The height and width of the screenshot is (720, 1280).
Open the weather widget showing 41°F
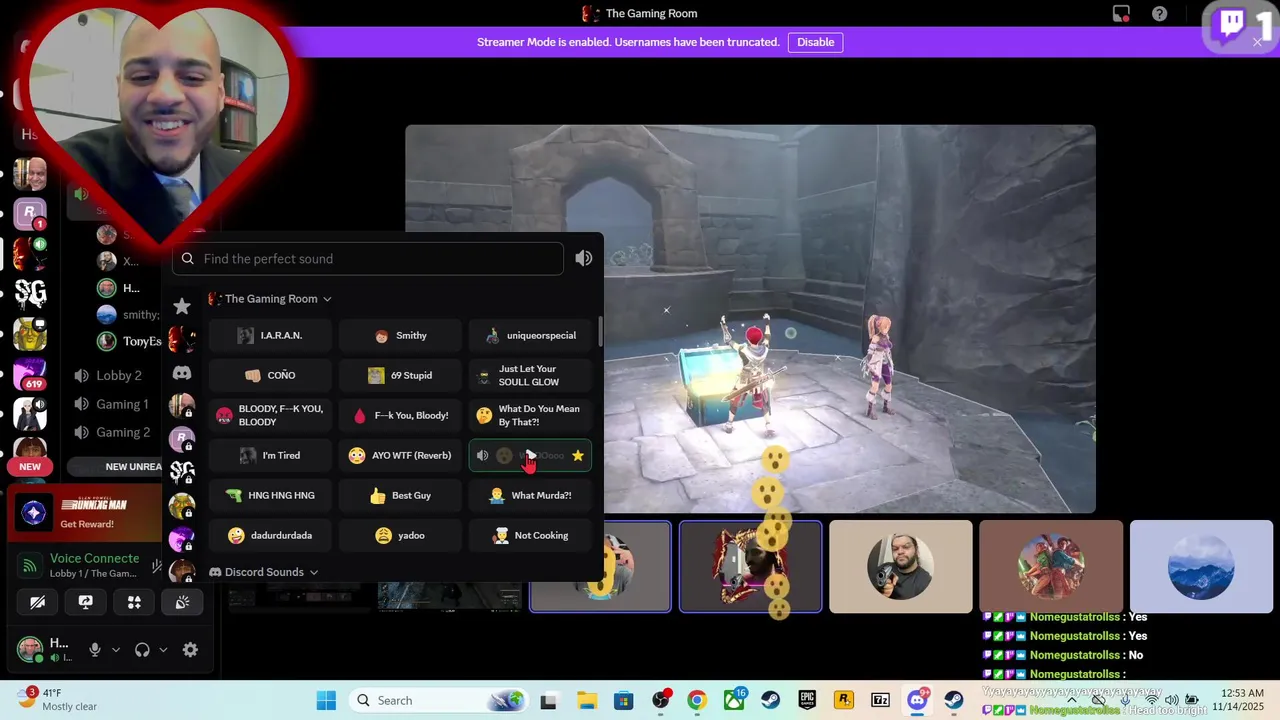point(58,699)
